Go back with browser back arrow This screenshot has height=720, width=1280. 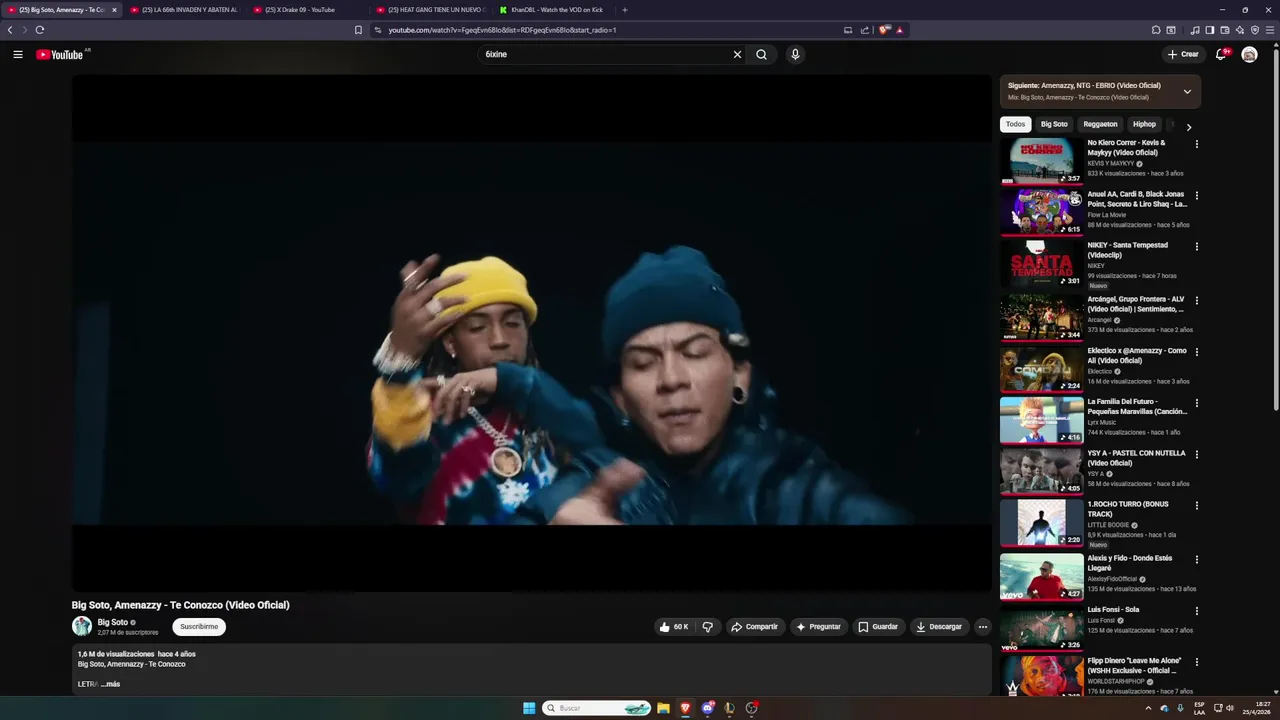pos(10,30)
